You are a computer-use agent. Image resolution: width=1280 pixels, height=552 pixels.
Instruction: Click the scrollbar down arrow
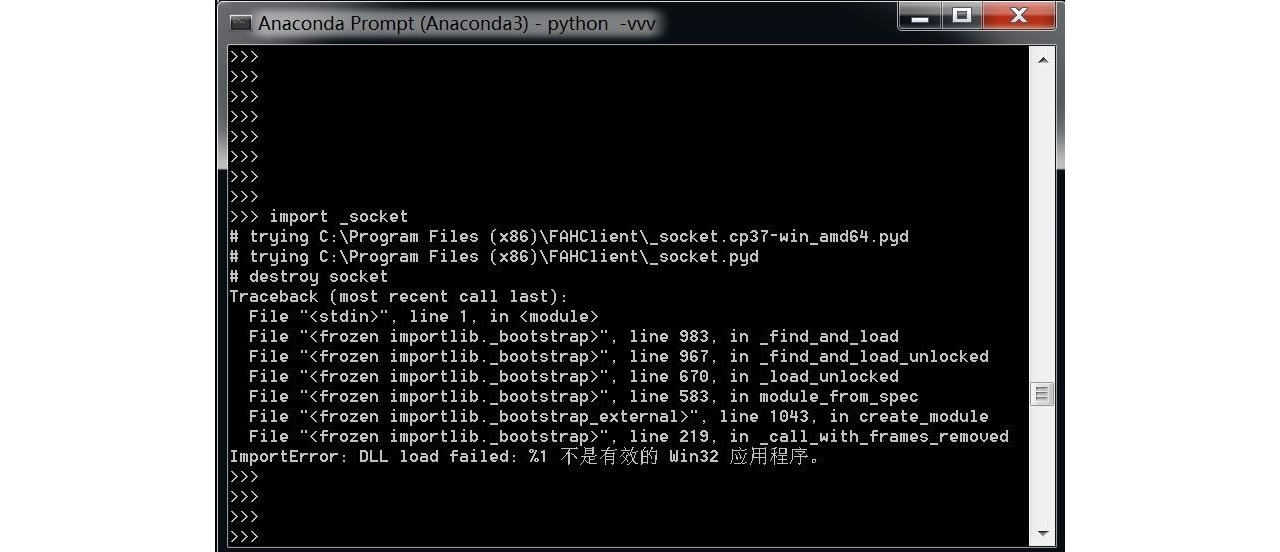point(1042,533)
